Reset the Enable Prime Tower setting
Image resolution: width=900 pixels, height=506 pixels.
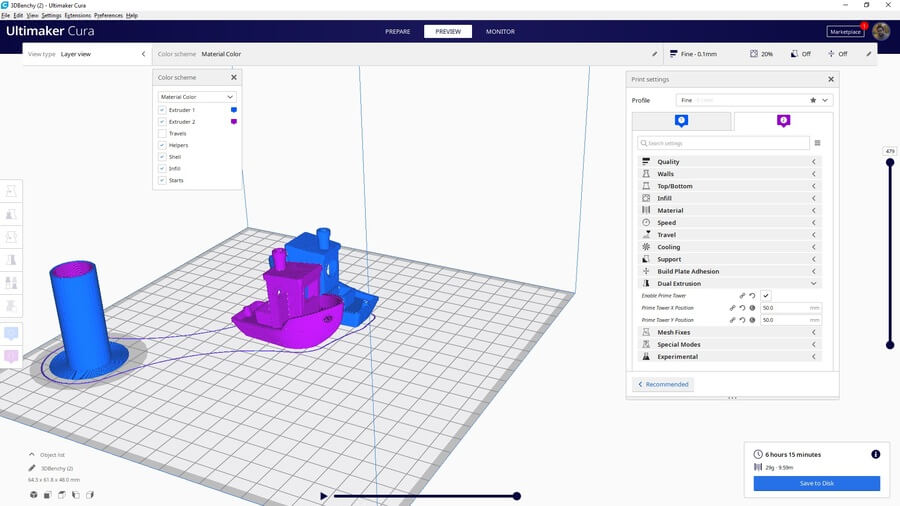tap(751, 296)
